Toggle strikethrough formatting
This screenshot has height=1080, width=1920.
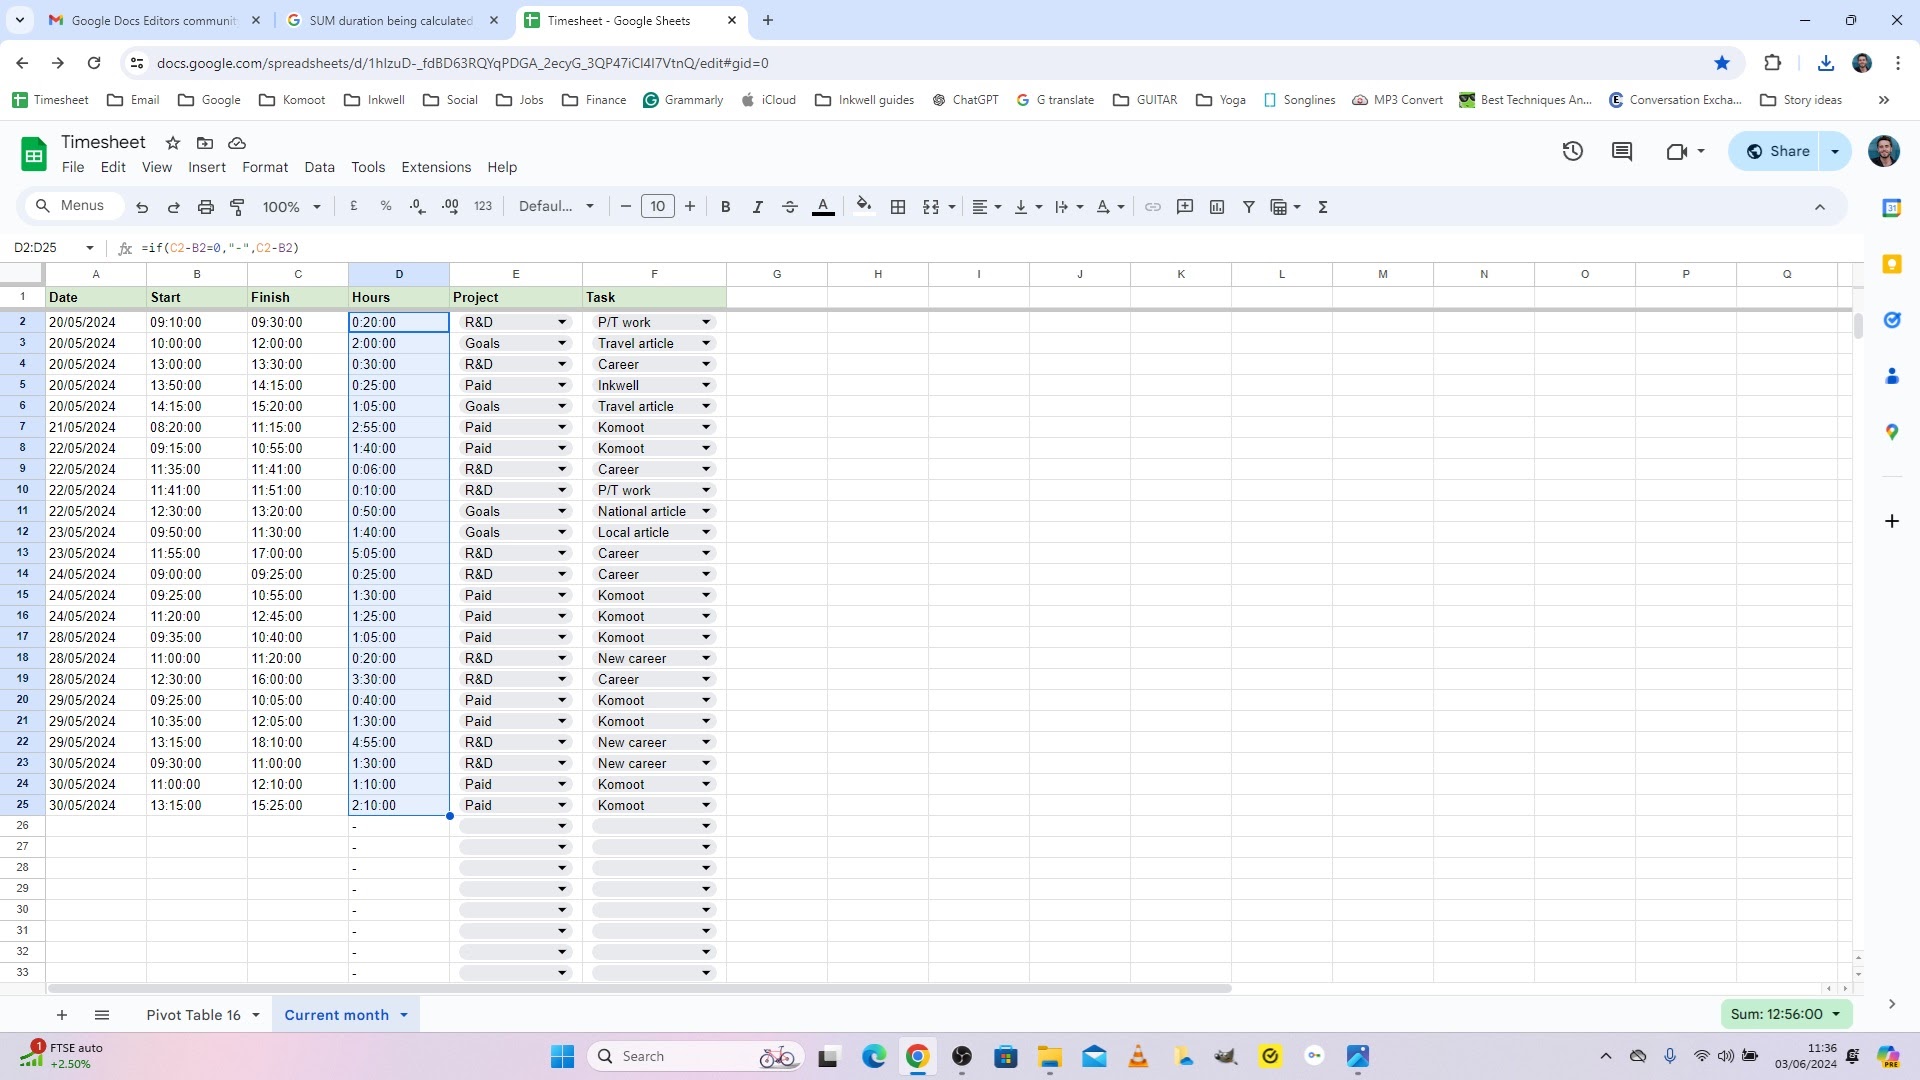789,207
